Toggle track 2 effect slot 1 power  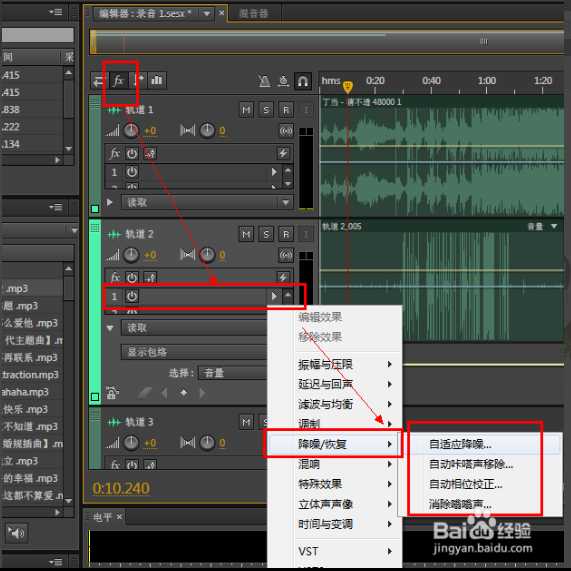[x=132, y=296]
